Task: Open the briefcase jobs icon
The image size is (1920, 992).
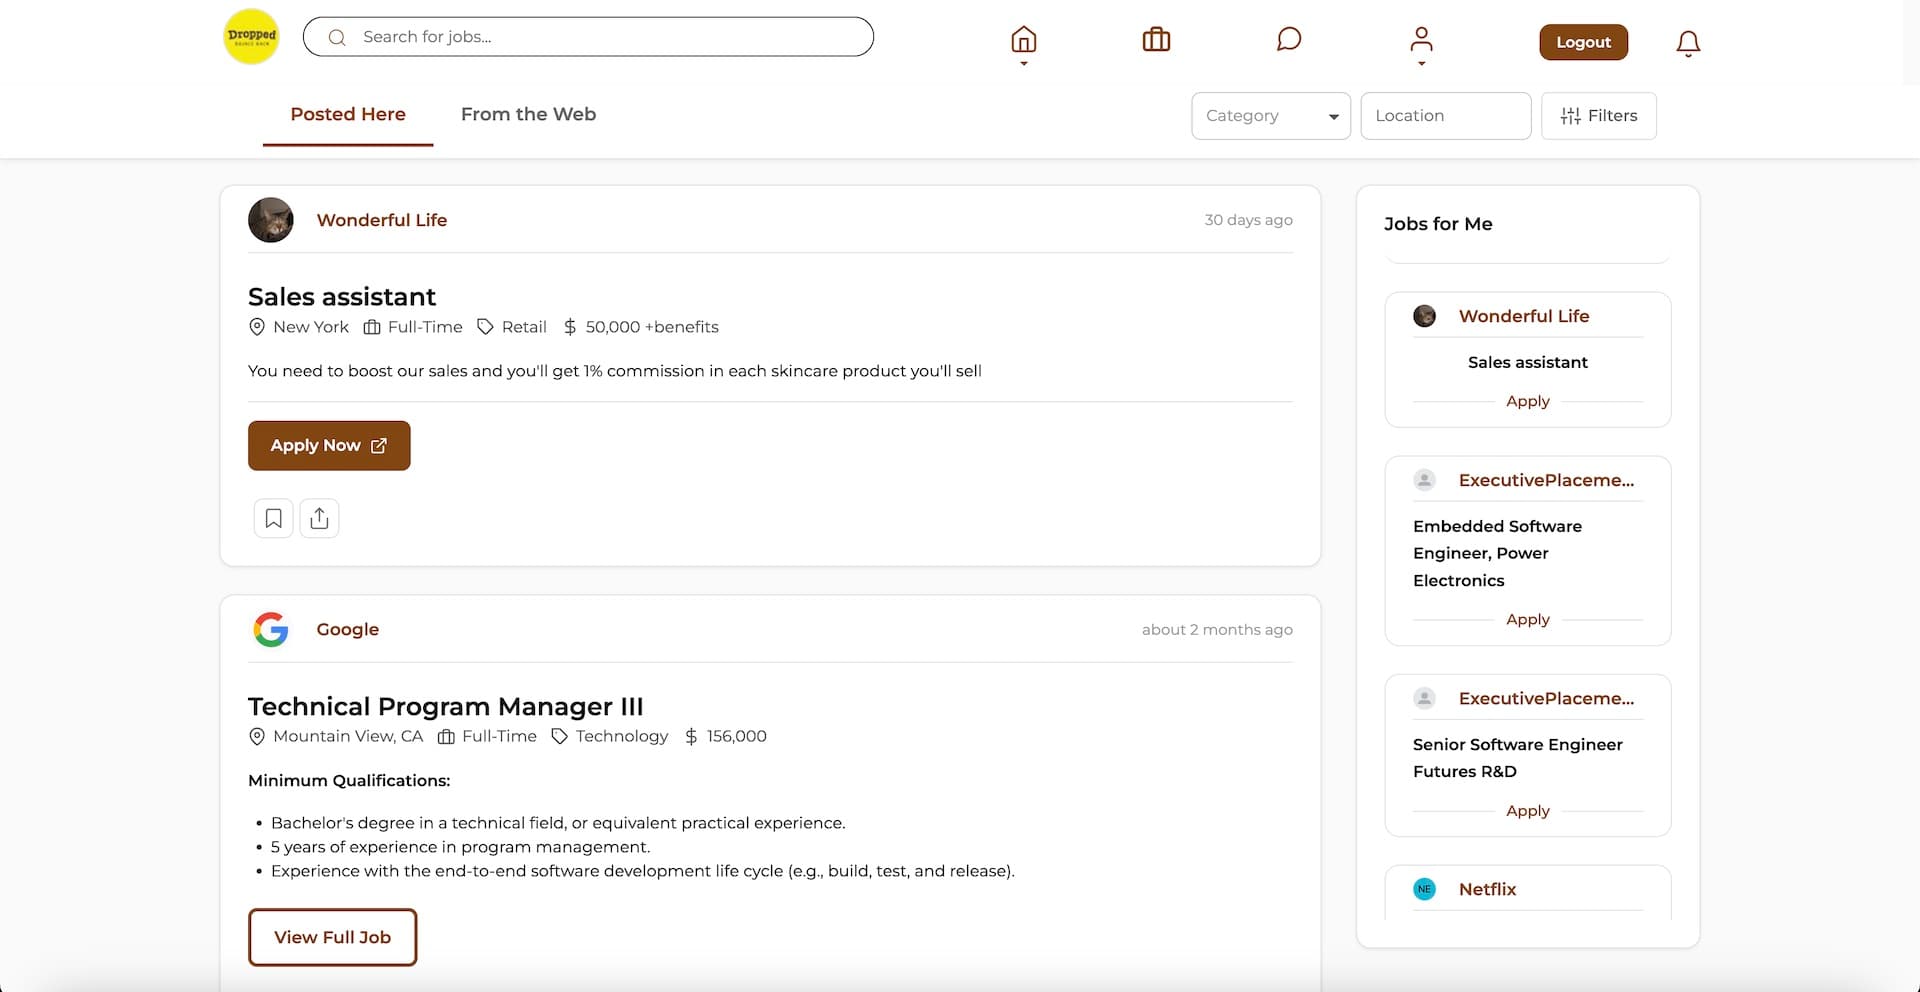Action: pyautogui.click(x=1156, y=40)
